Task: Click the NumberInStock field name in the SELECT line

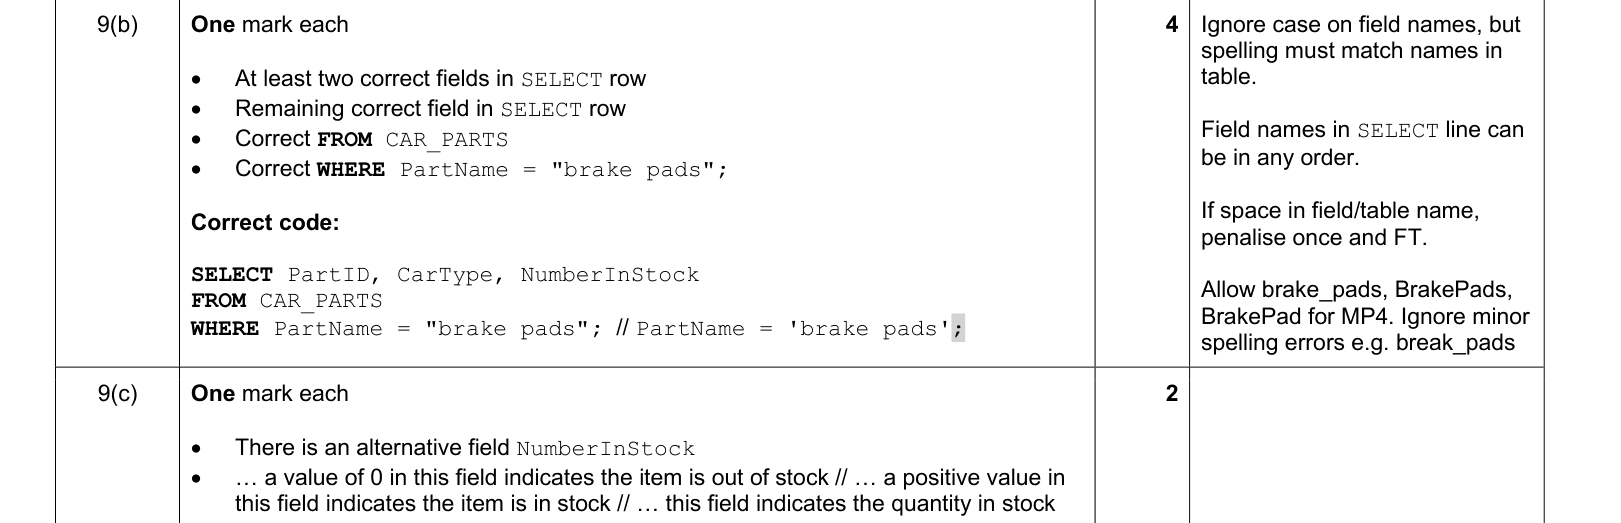Action: click(610, 275)
